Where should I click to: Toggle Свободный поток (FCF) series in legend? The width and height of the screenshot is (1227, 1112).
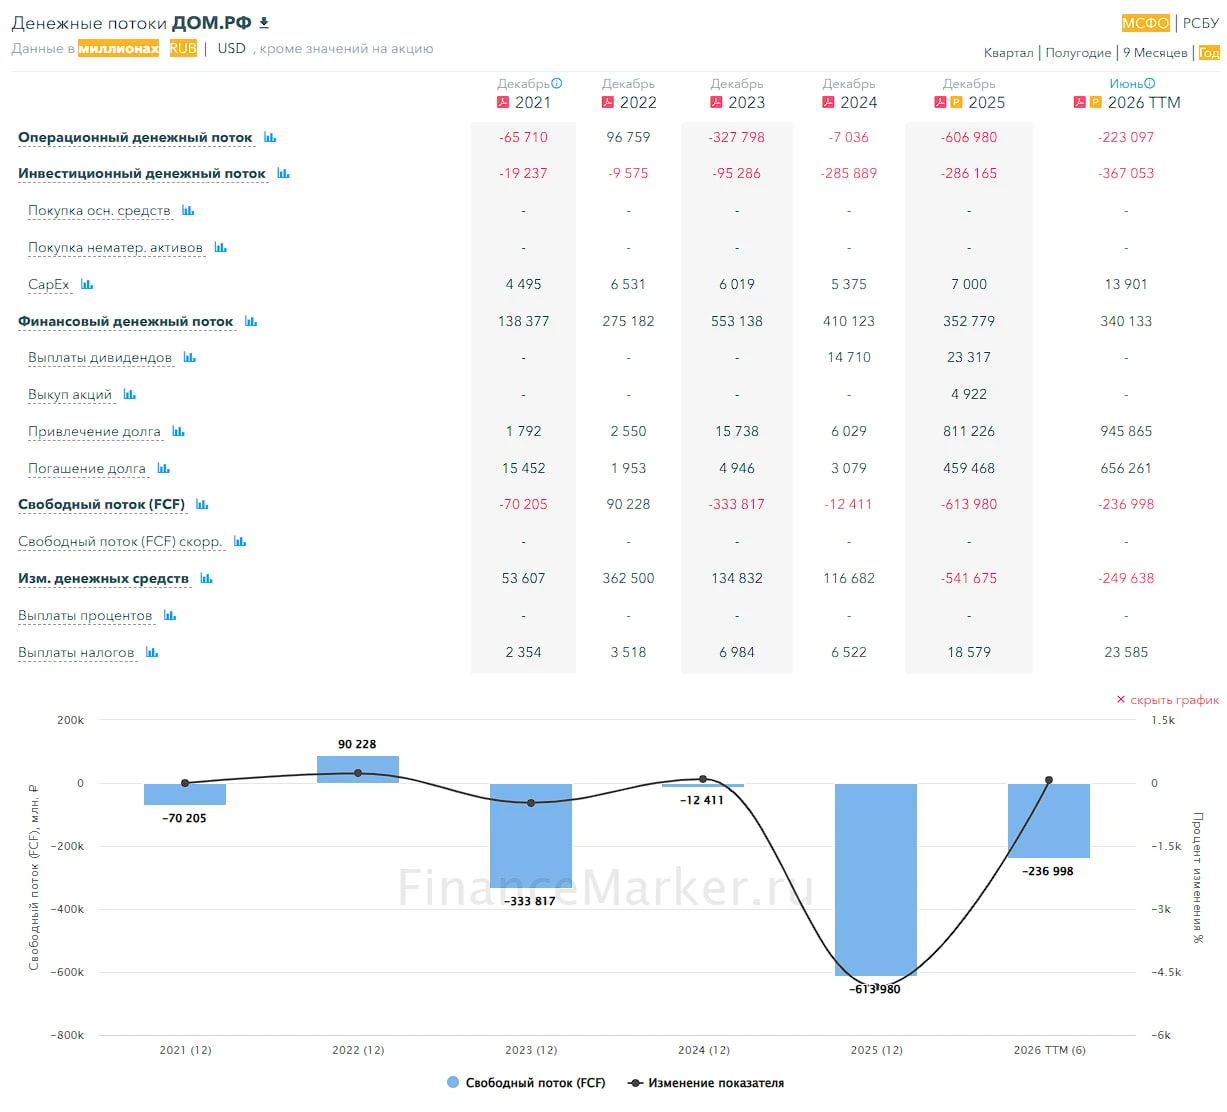(526, 1083)
